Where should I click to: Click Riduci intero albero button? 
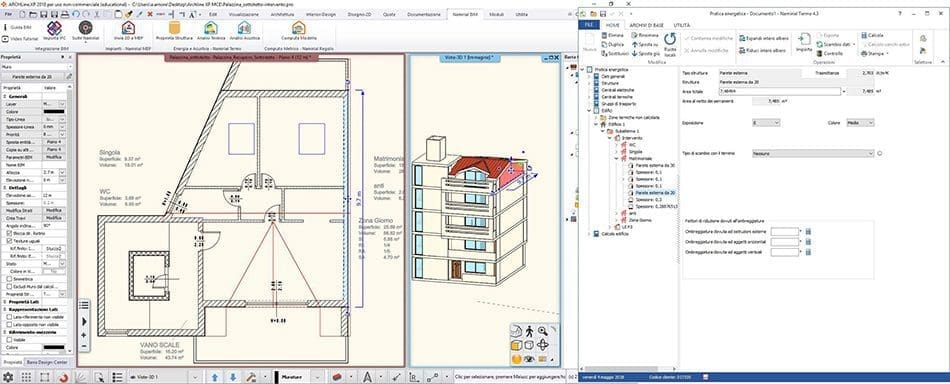point(762,51)
